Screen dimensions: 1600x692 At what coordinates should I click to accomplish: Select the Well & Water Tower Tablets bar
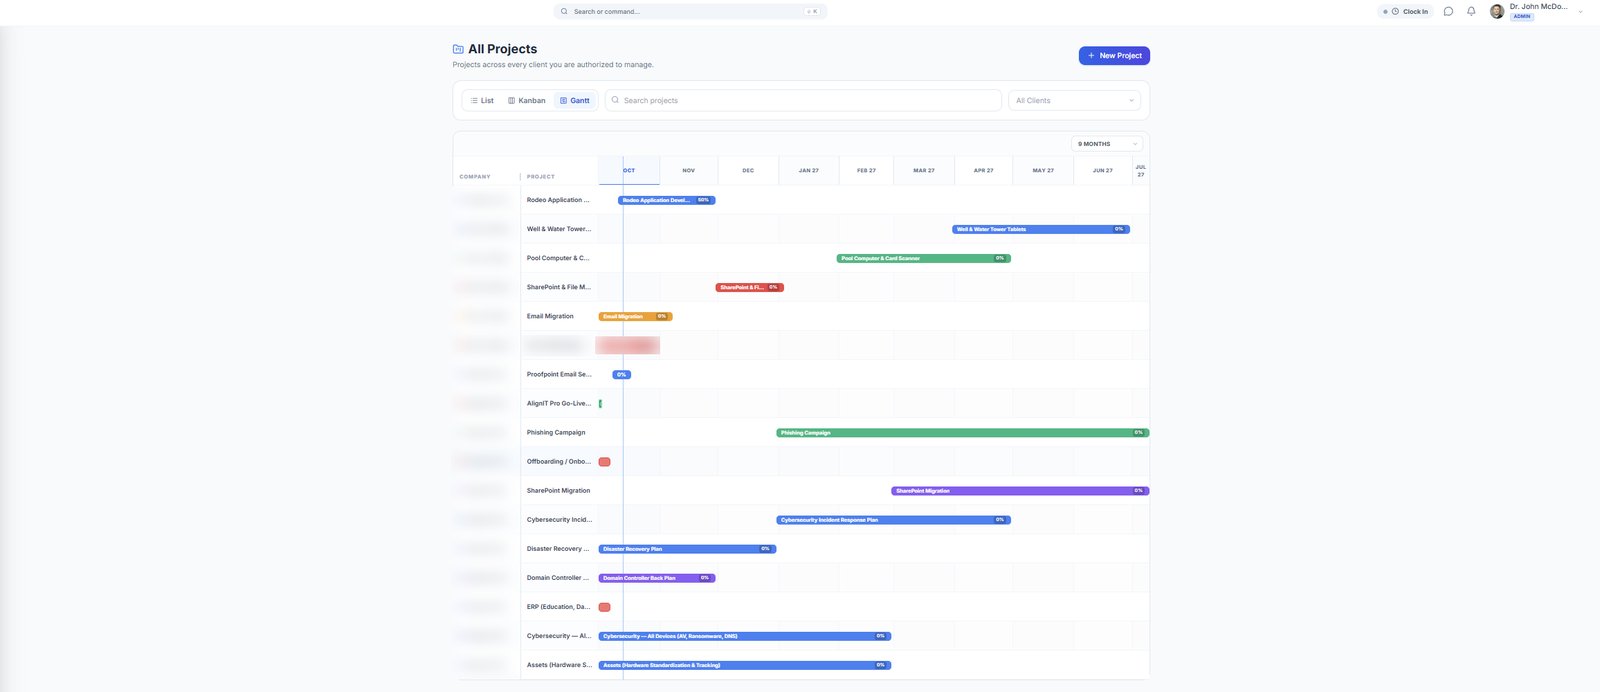[1041, 229]
